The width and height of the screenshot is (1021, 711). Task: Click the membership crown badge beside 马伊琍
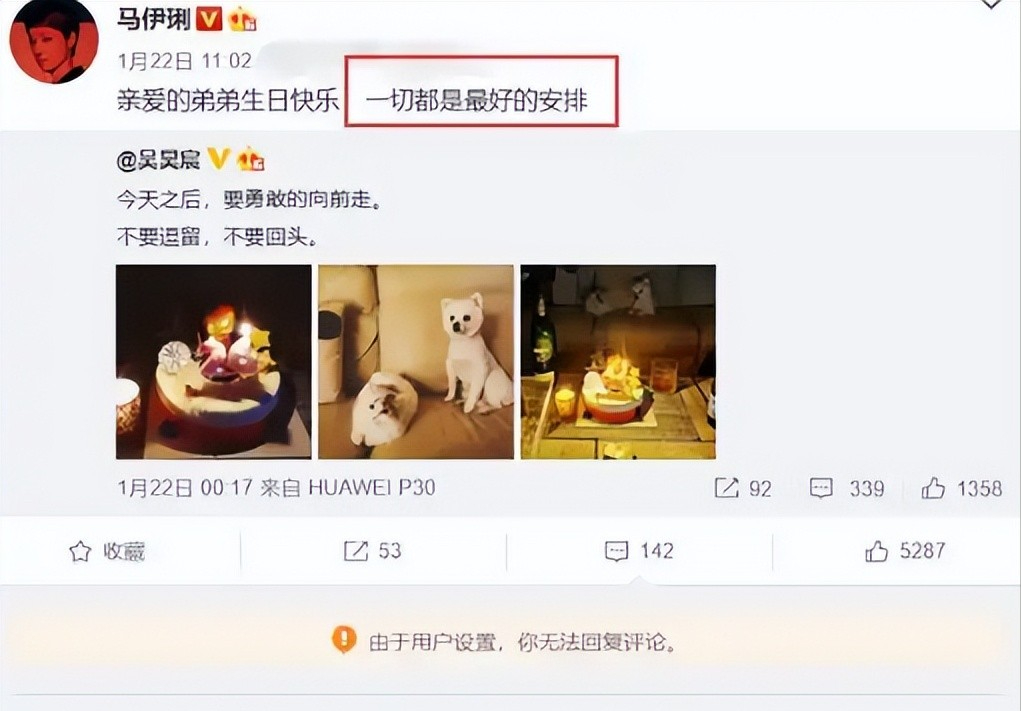click(242, 19)
